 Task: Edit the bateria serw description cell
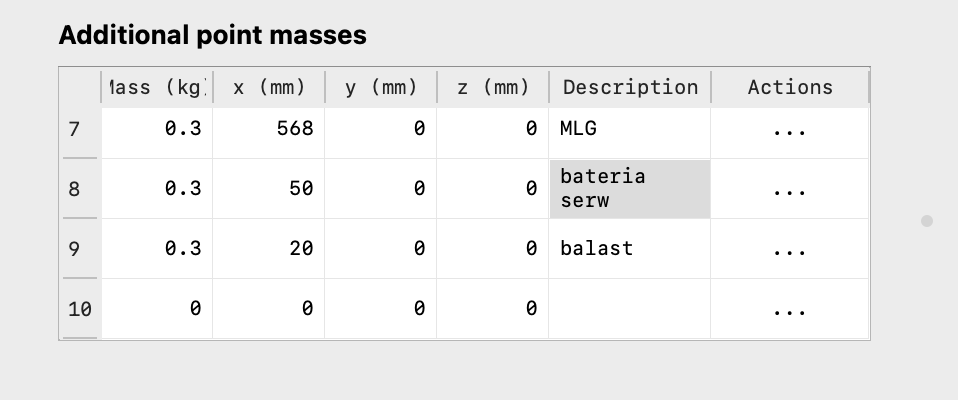coord(629,188)
